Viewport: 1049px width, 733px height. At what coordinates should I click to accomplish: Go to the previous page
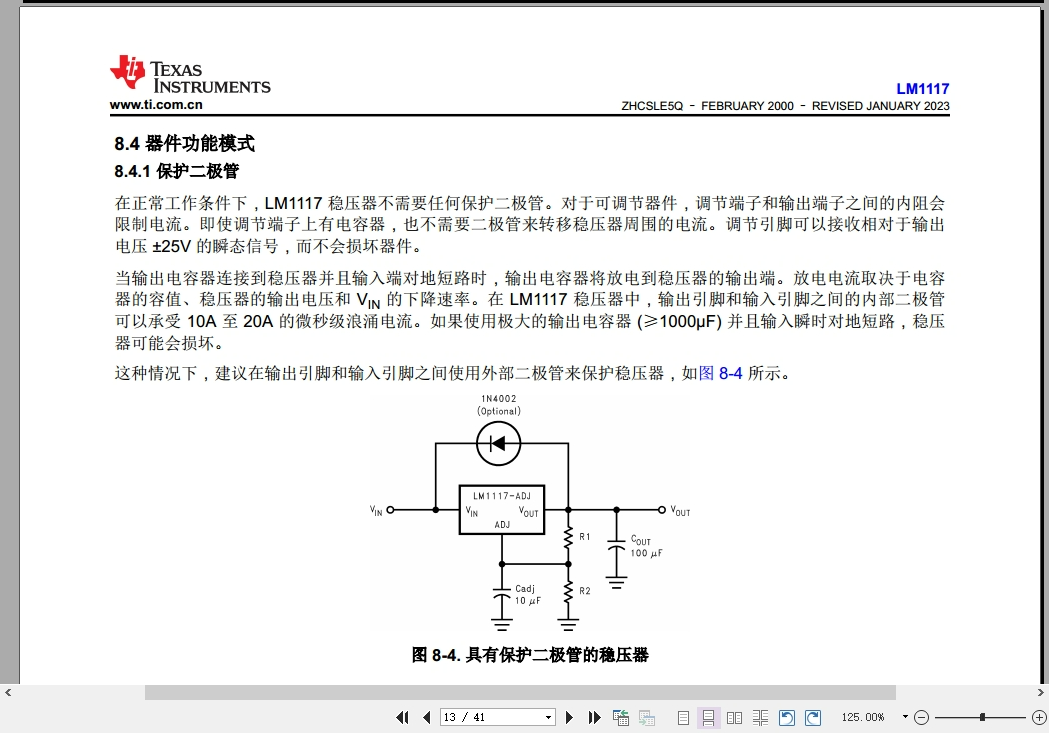pos(427,717)
